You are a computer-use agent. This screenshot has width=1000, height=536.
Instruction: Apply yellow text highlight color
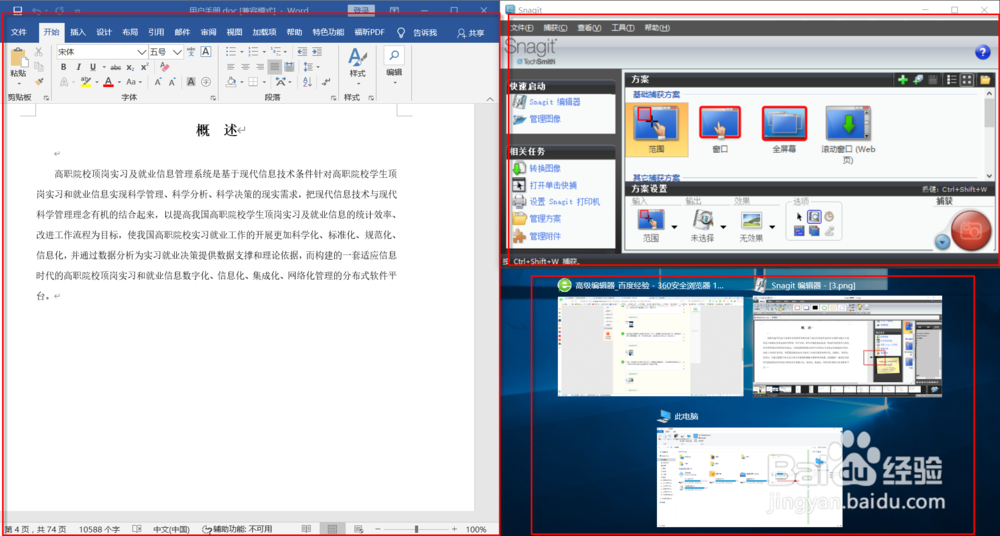click(x=85, y=82)
